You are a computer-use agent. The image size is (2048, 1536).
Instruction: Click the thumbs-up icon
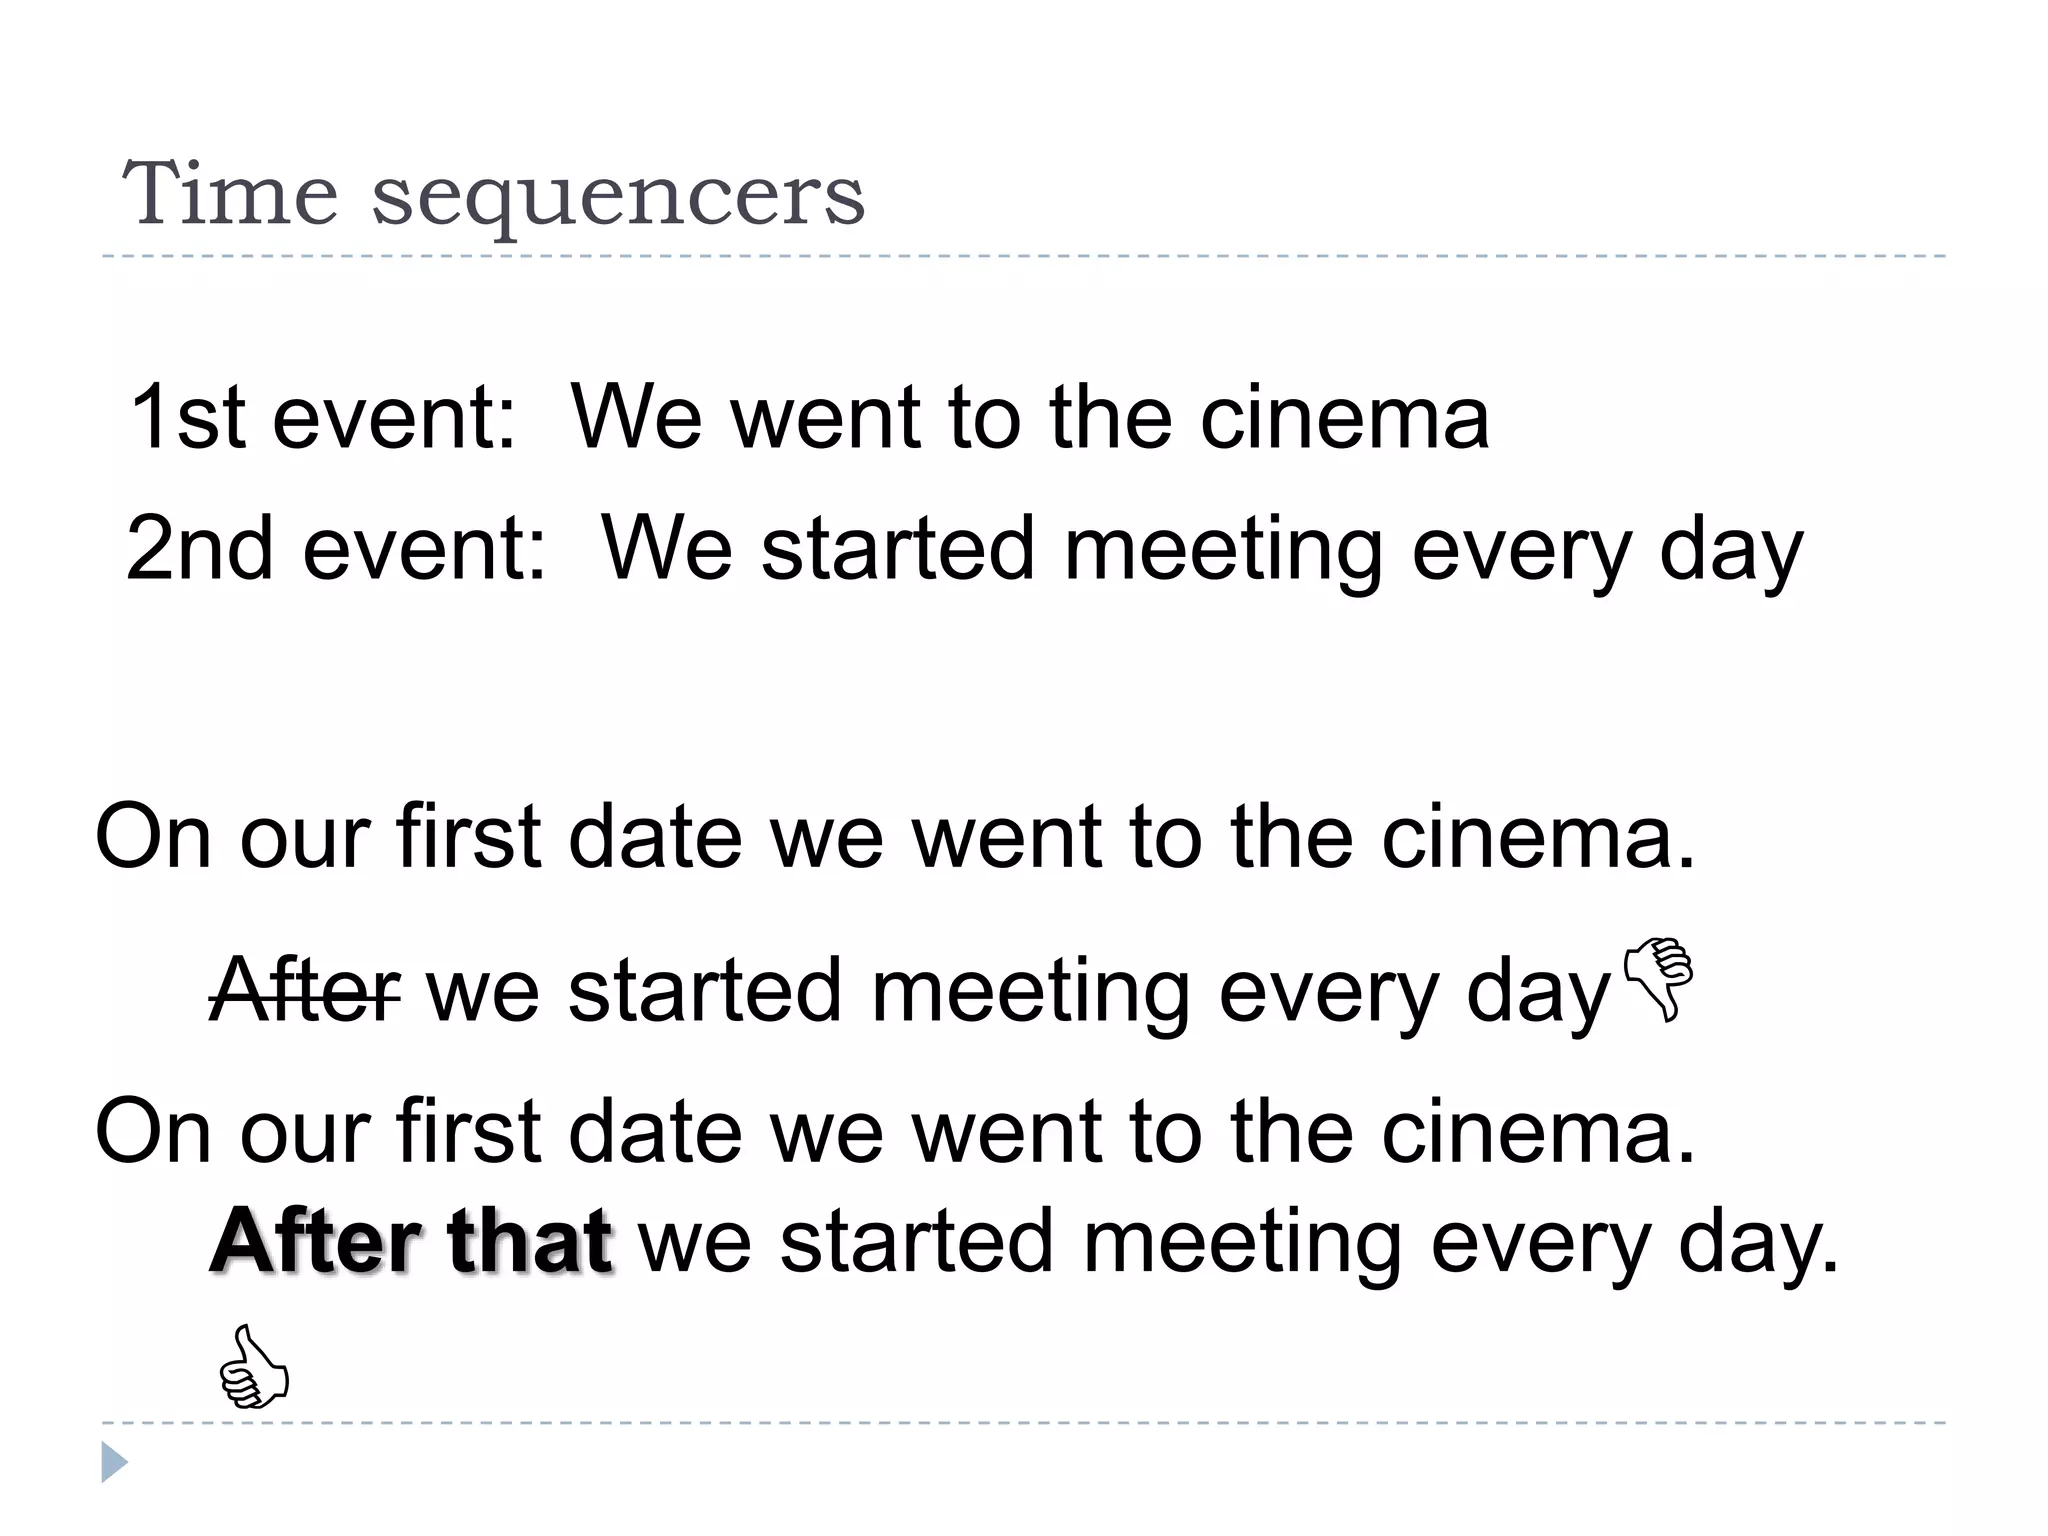pyautogui.click(x=253, y=1368)
